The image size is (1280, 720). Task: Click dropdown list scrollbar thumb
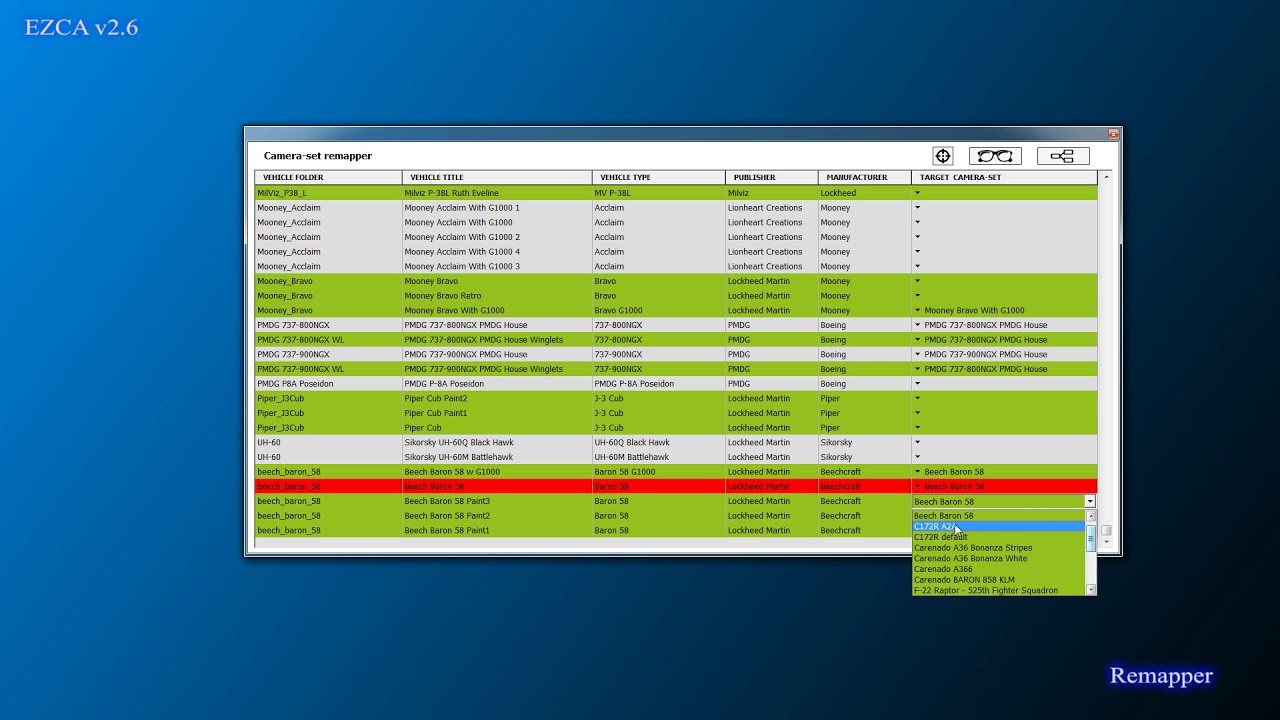(x=1091, y=538)
